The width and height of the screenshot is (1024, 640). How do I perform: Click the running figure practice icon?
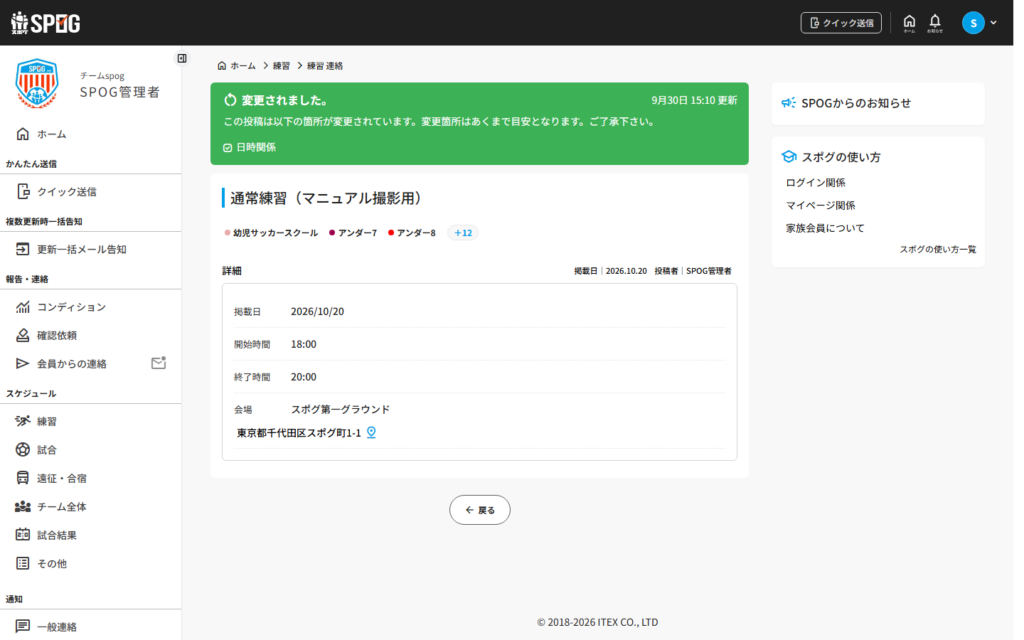click(x=23, y=421)
